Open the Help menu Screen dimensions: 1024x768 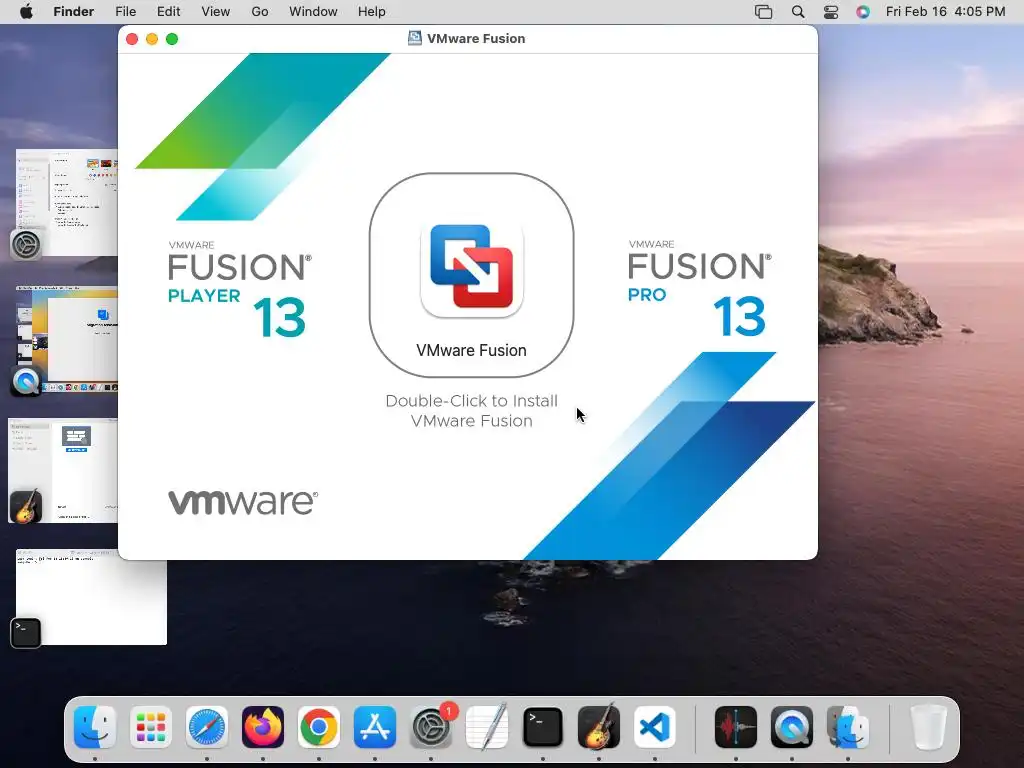[372, 12]
